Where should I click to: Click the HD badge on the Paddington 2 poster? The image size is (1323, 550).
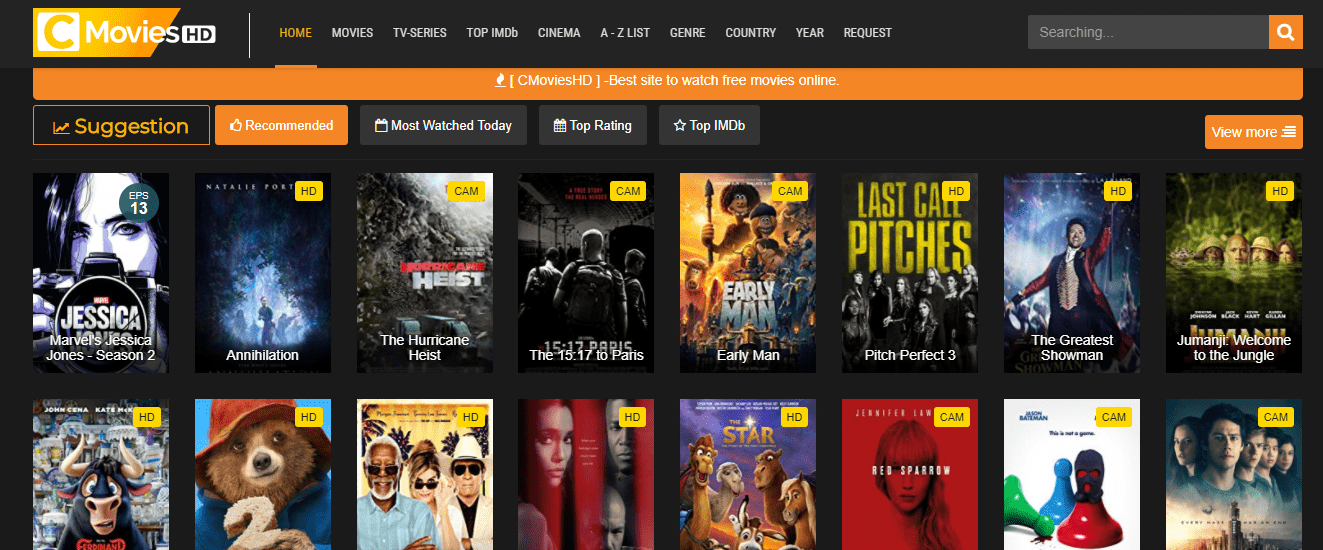click(x=309, y=417)
